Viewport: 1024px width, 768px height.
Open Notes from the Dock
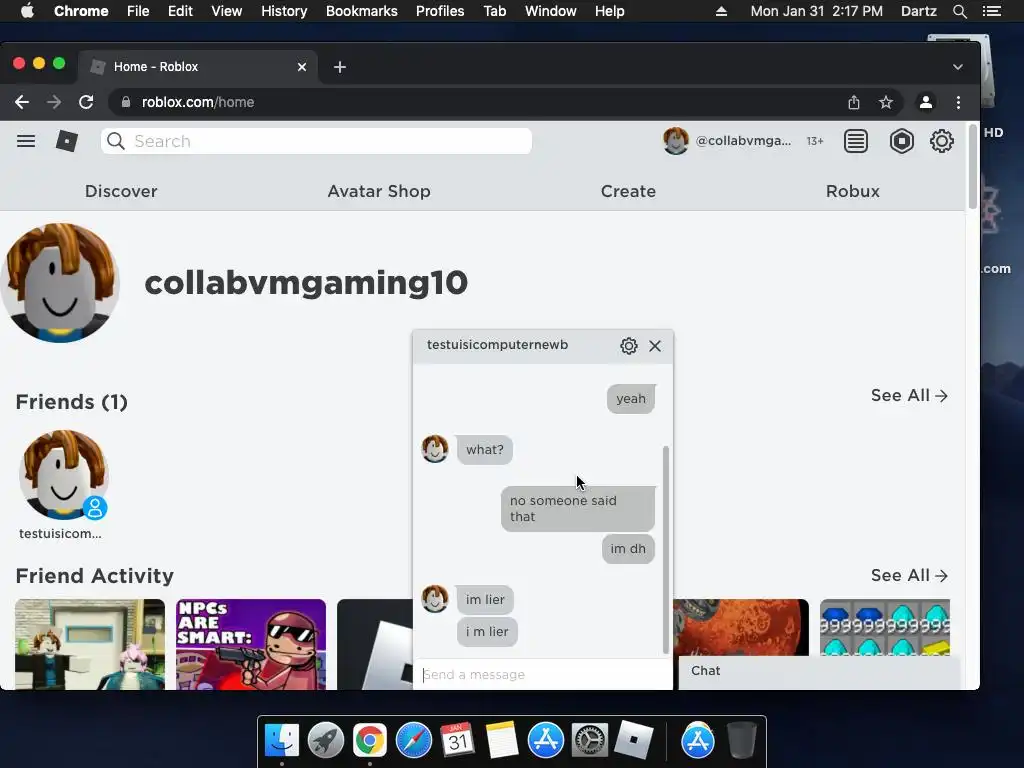[501, 741]
